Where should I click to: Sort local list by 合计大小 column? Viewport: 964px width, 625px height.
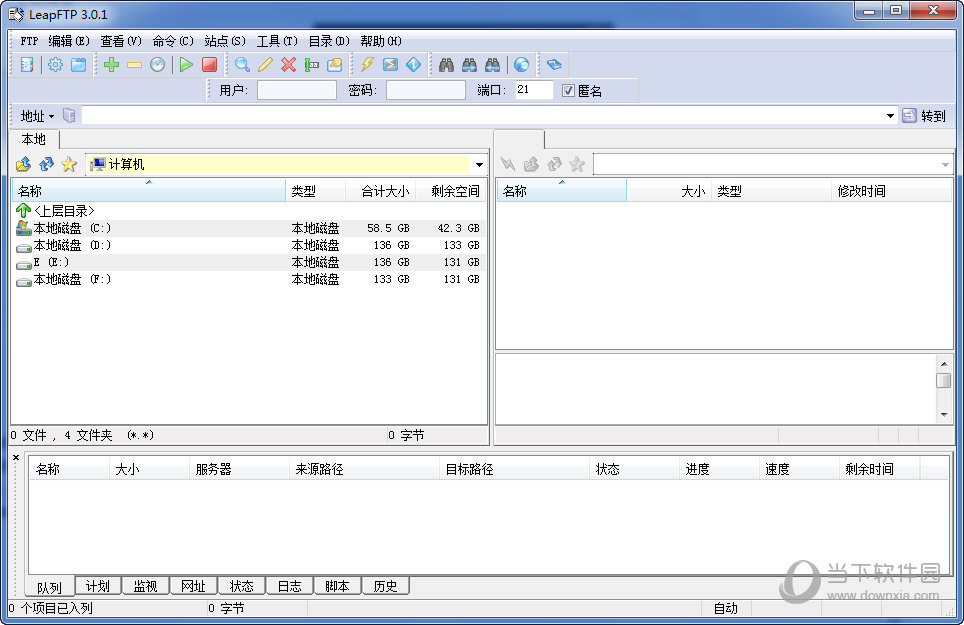[384, 191]
